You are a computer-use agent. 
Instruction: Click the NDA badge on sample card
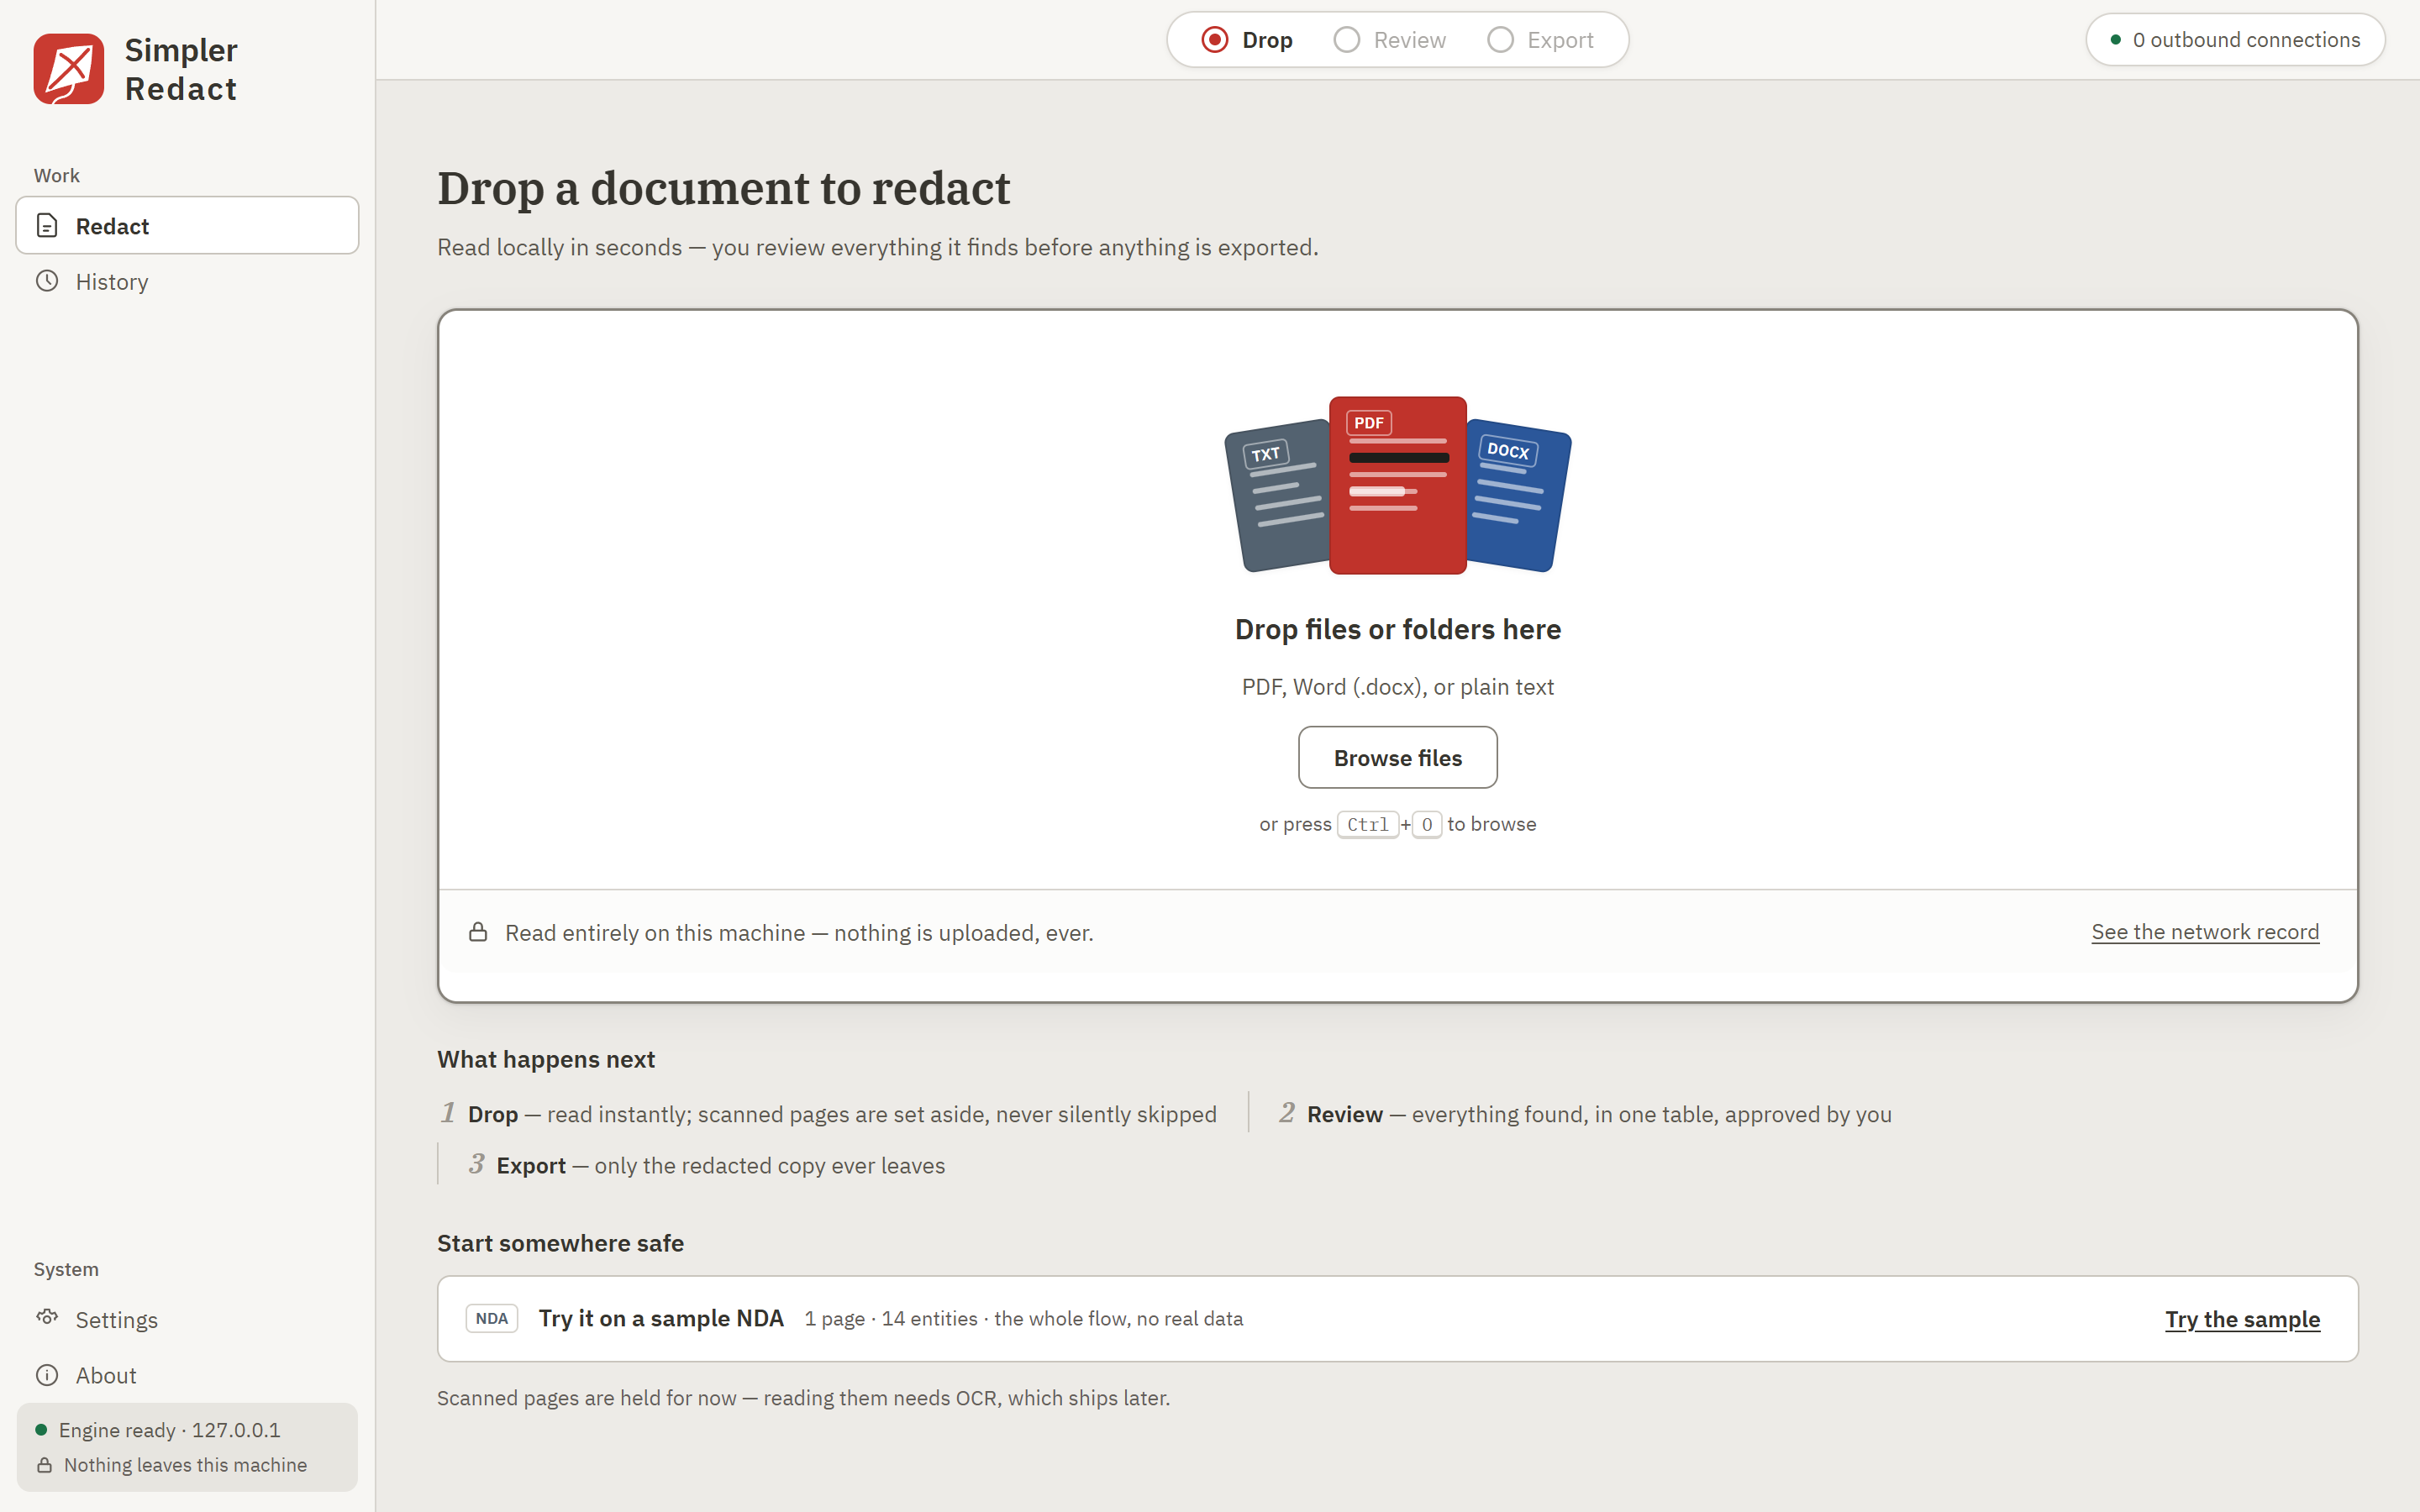tap(491, 1318)
